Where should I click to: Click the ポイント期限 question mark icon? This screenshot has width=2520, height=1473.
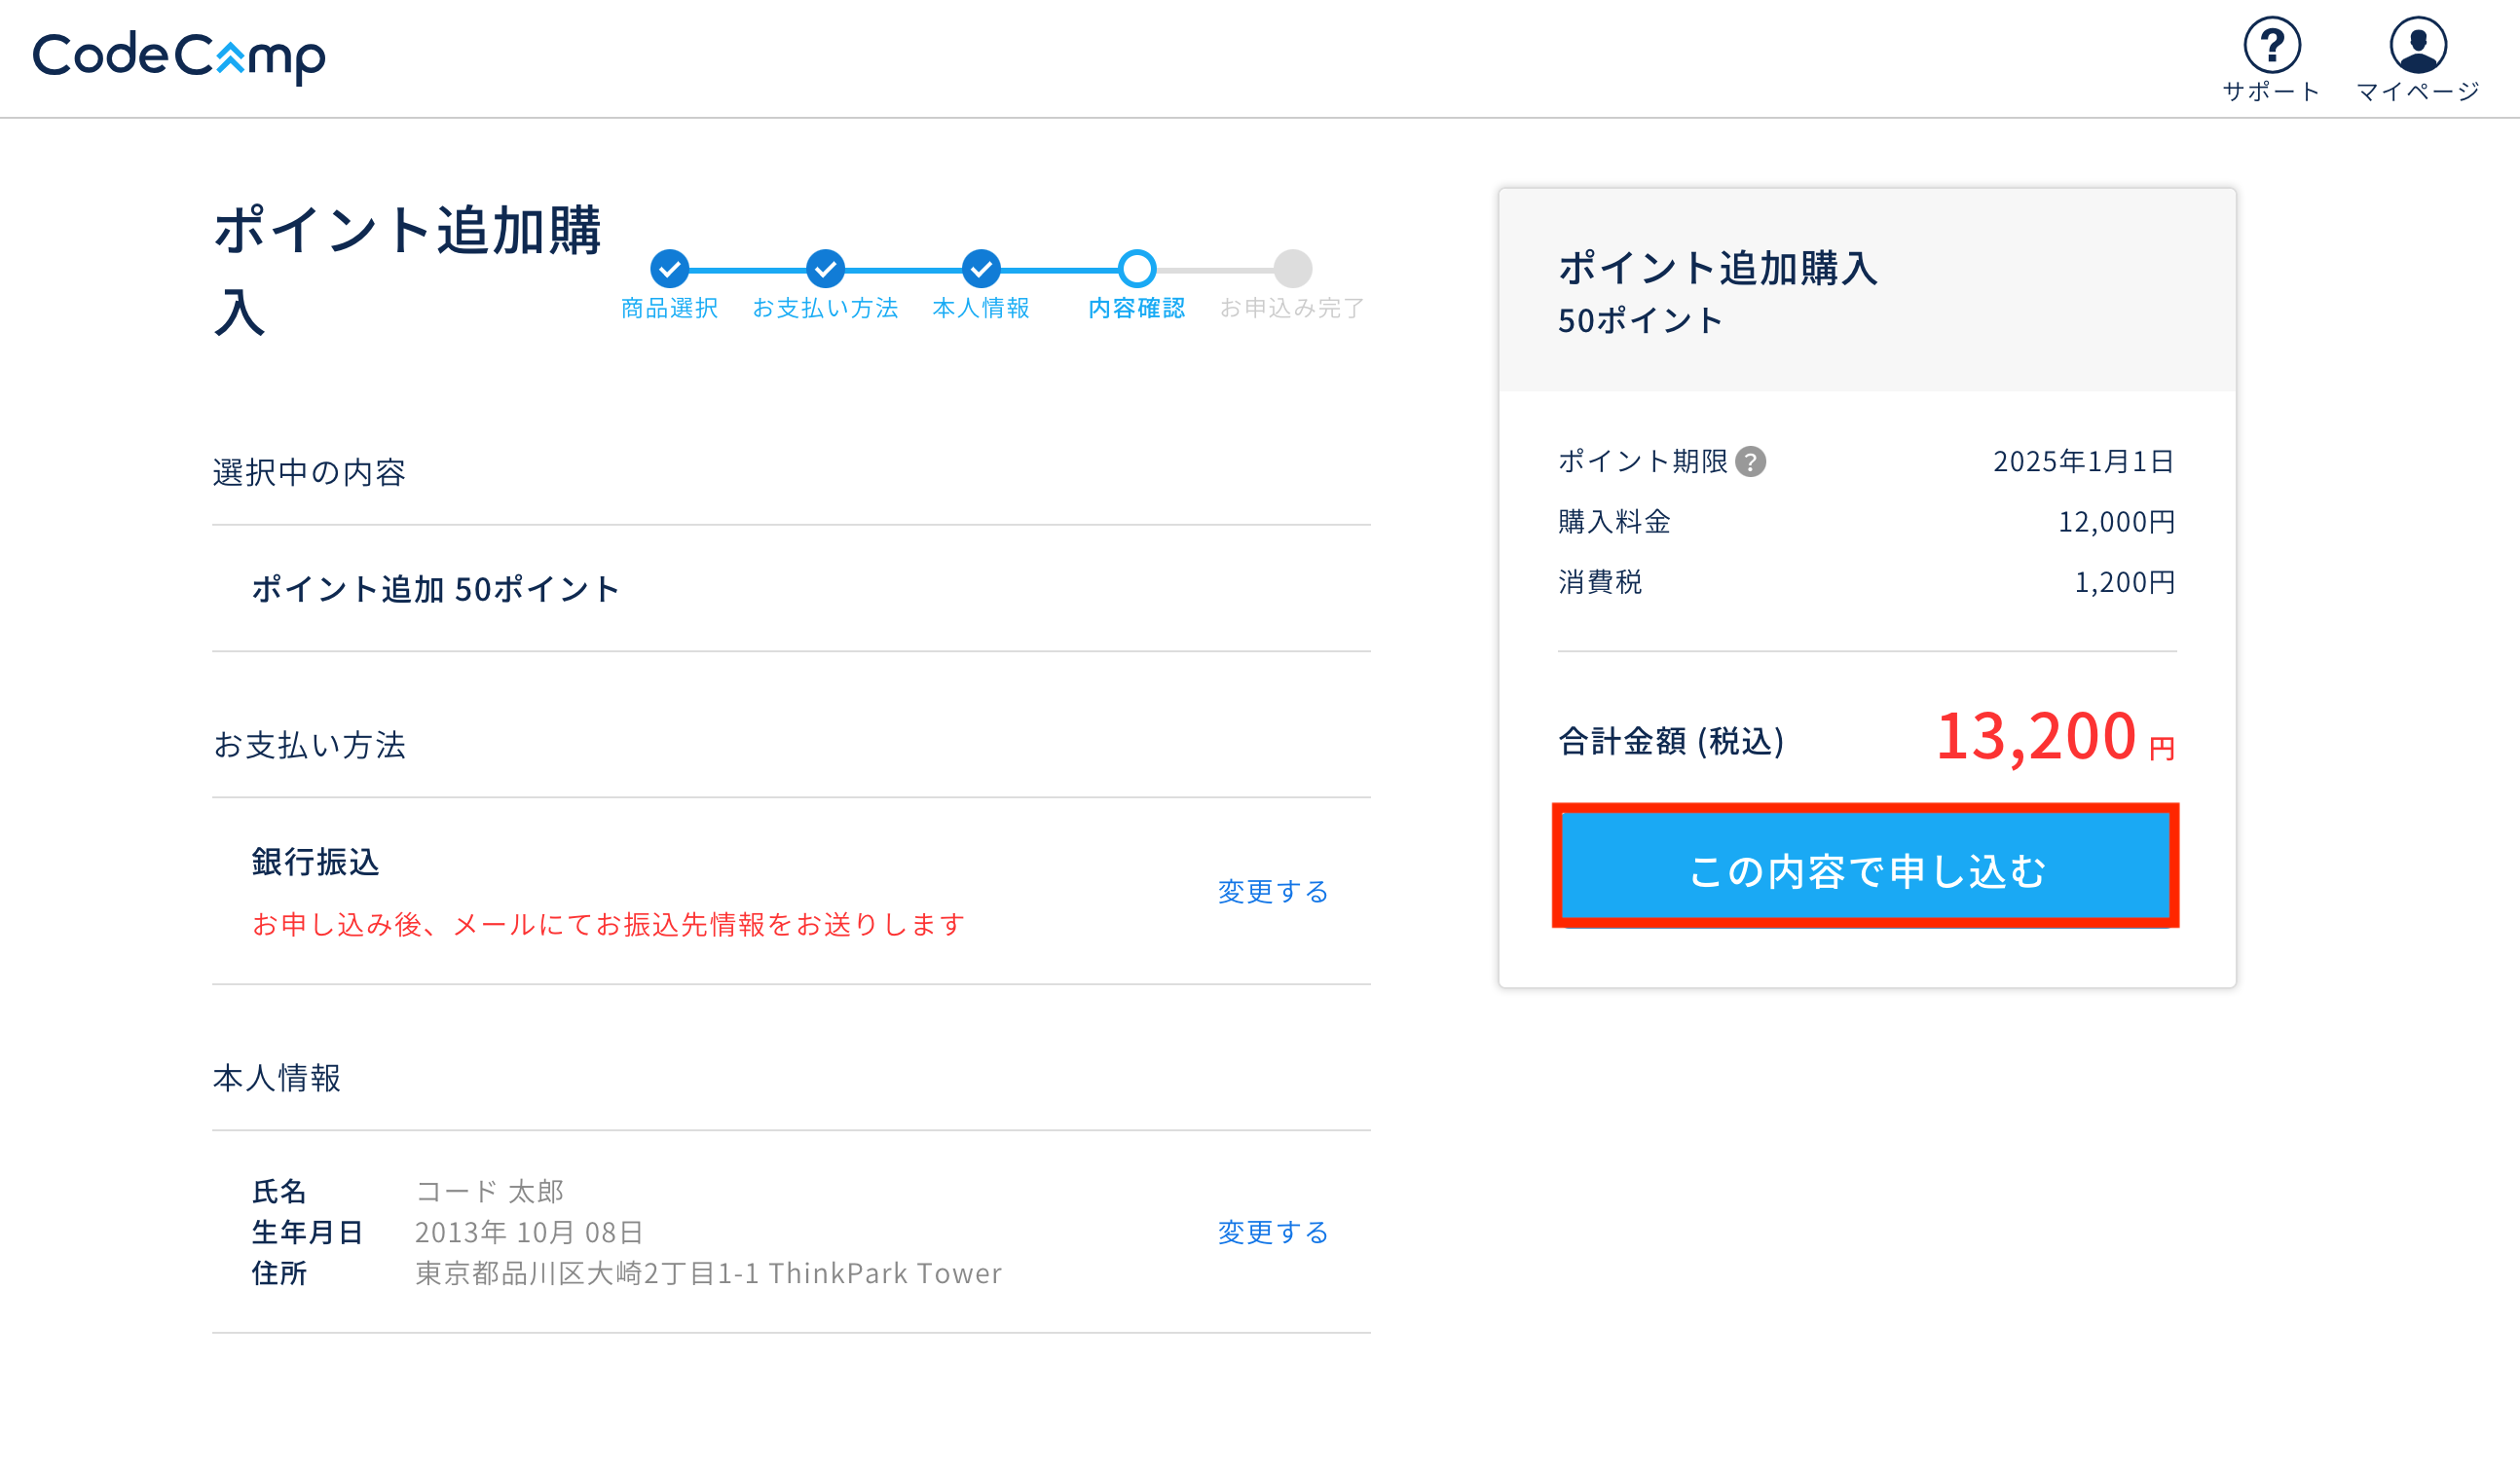coord(1750,462)
